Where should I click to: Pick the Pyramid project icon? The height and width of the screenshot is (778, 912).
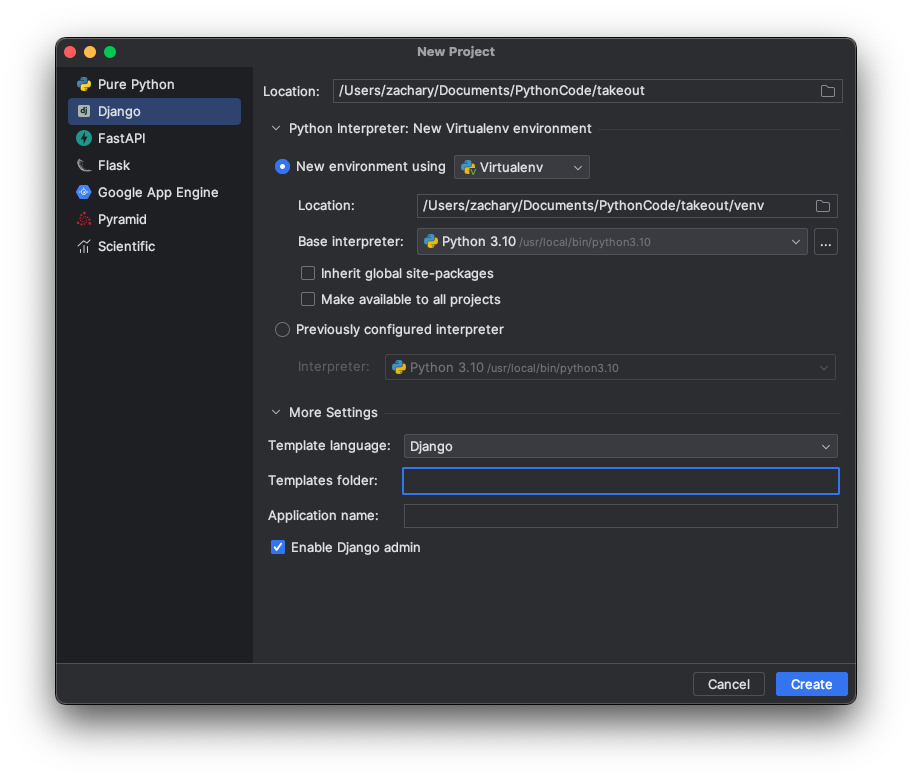[x=84, y=220]
